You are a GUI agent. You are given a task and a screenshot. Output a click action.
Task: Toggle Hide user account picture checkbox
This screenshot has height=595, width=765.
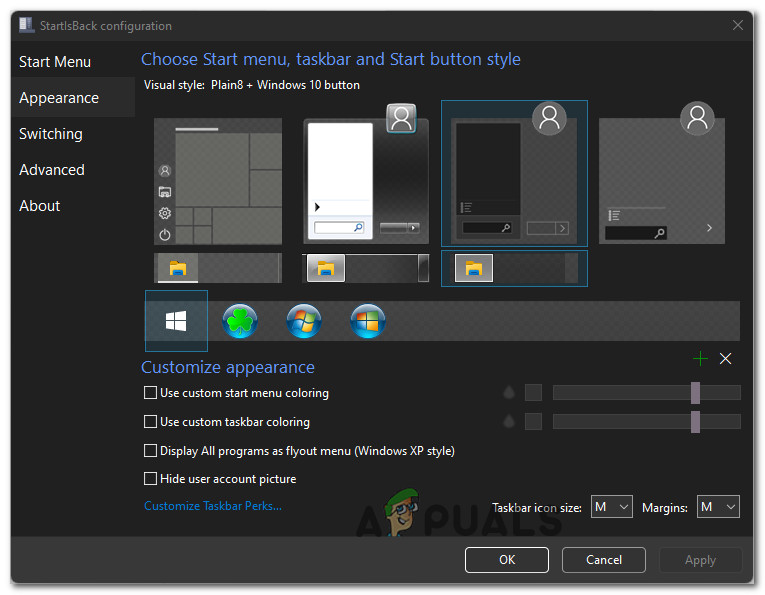pos(151,479)
